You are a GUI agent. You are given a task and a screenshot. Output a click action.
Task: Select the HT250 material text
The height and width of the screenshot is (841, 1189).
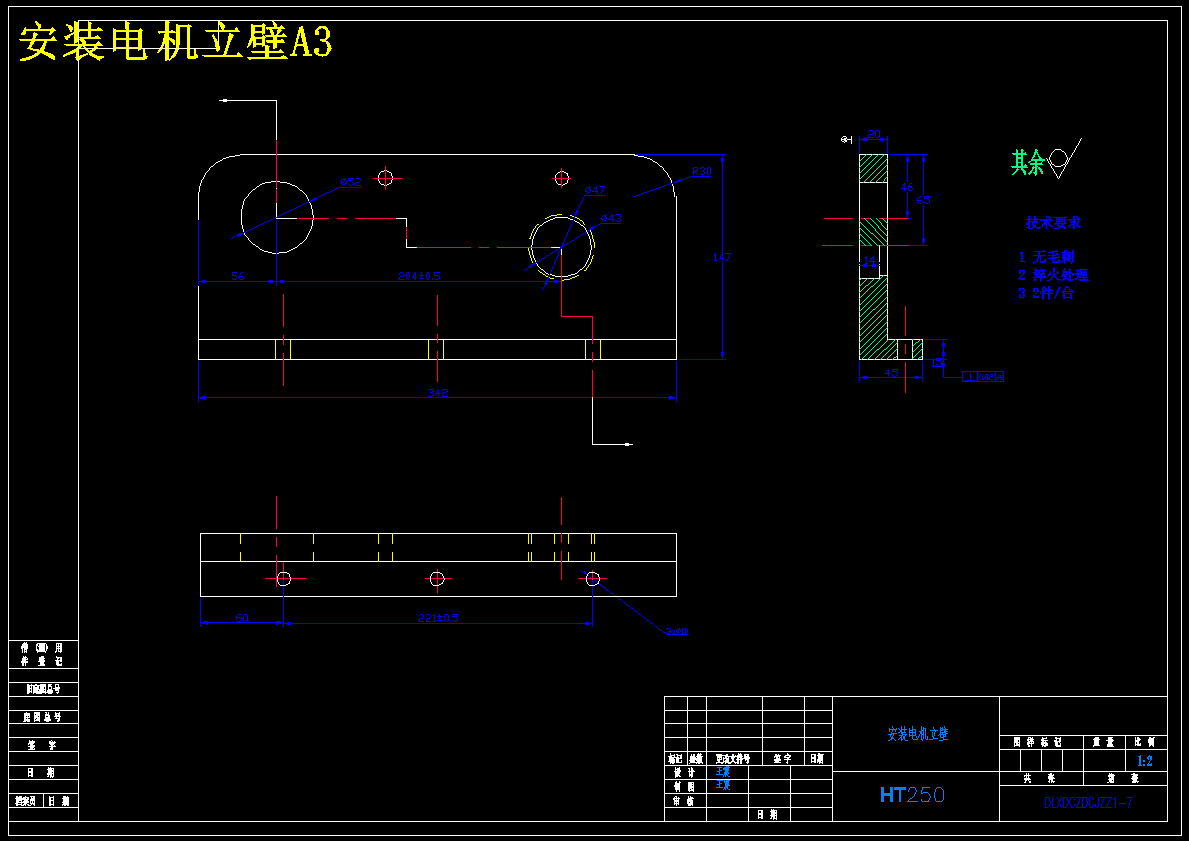[x=912, y=795]
